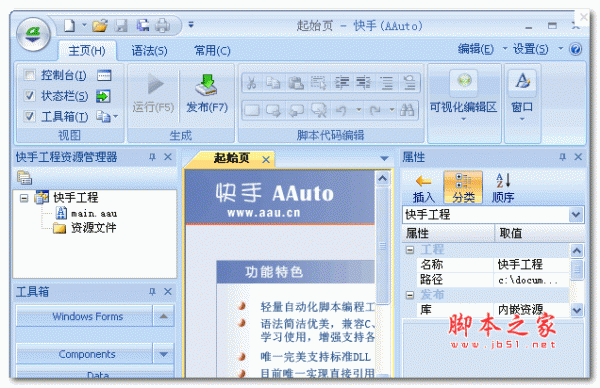
Task: Switch to the 语法(S) ribbon tab
Action: [149, 51]
